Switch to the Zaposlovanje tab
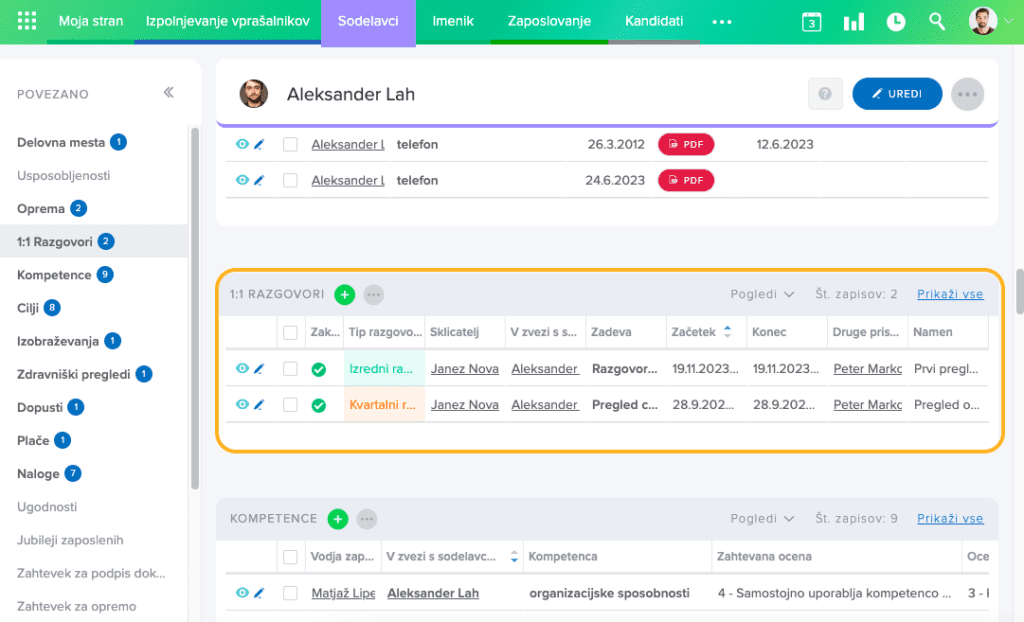The width and height of the screenshot is (1024, 622). (549, 21)
